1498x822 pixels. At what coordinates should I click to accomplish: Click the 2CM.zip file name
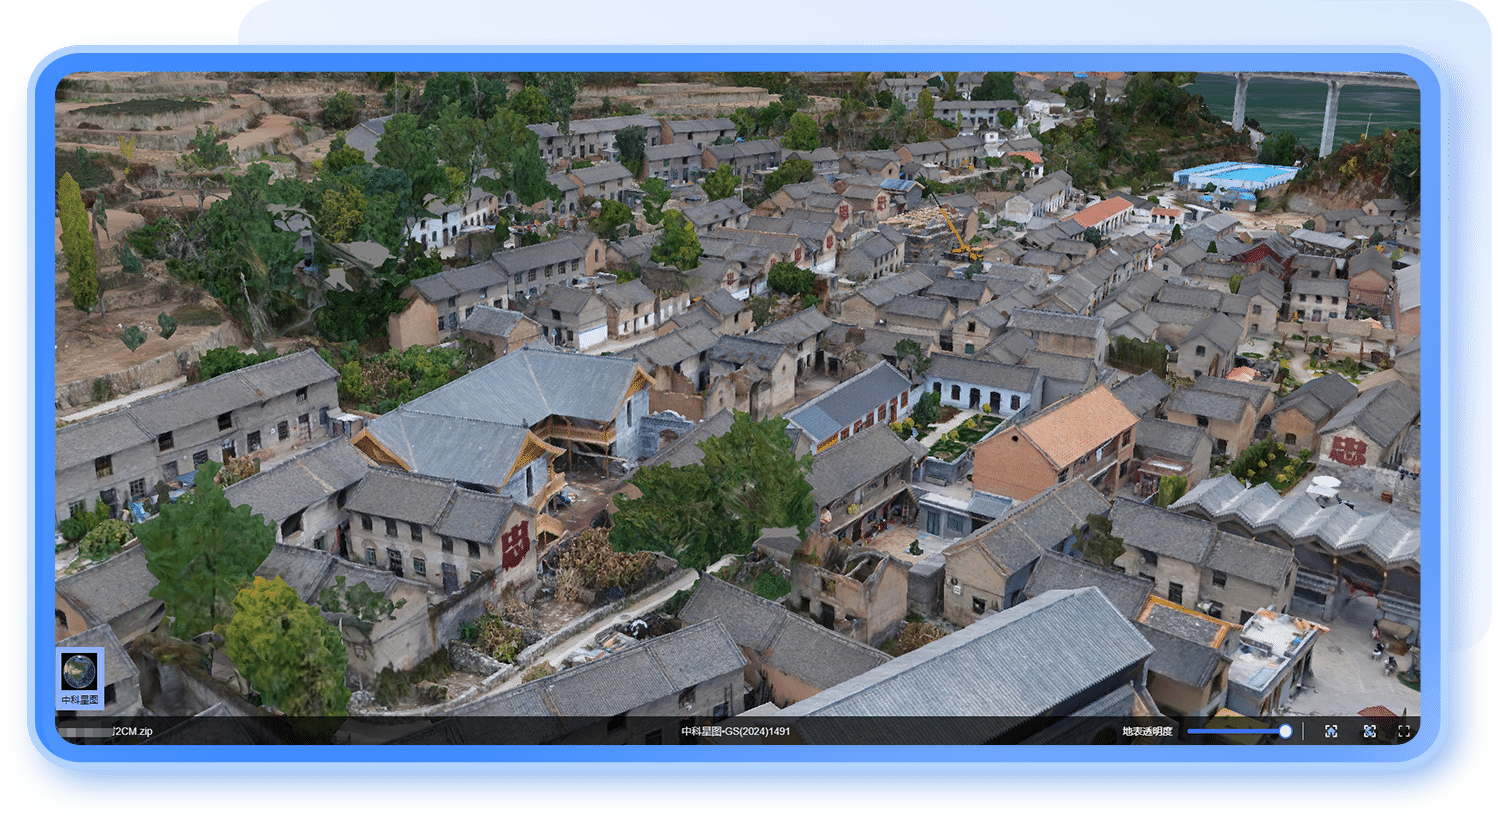pos(133,731)
